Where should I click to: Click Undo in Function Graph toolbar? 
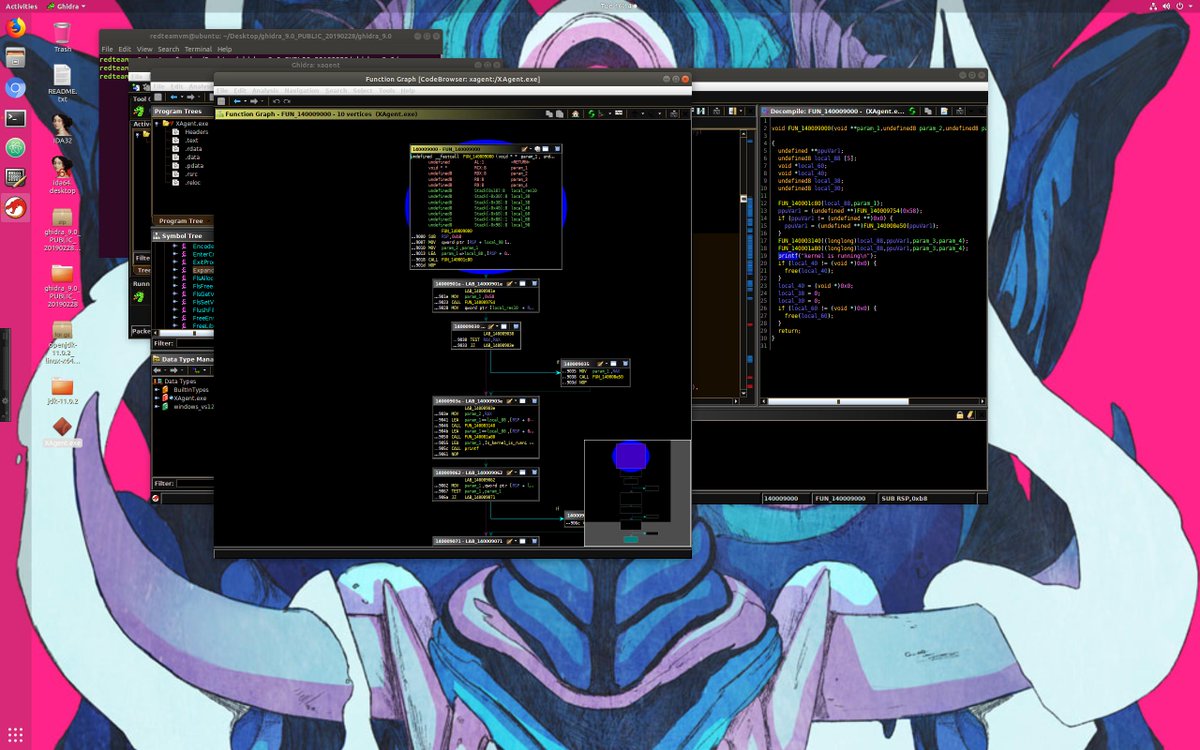(x=276, y=101)
